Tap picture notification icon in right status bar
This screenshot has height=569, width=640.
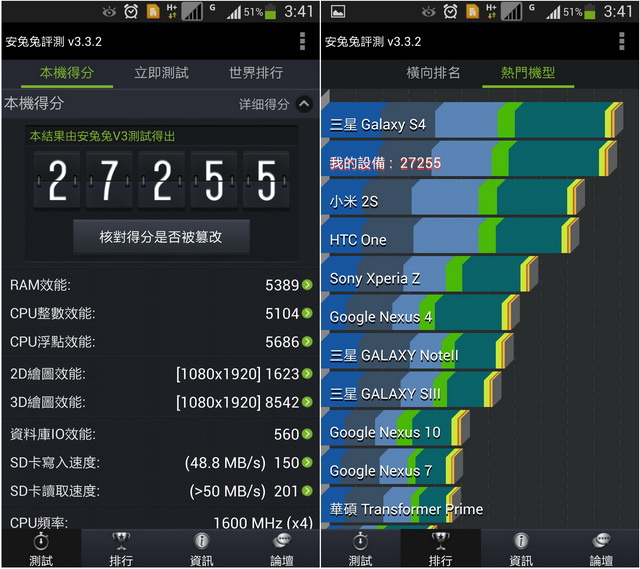[338, 12]
